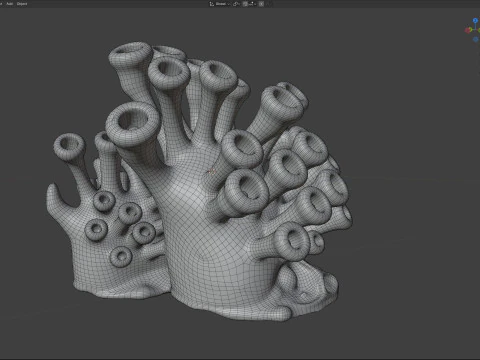Screen dimensions: 480x360
Task: Open the Global transform orientation dropdown
Action: pos(220,4)
